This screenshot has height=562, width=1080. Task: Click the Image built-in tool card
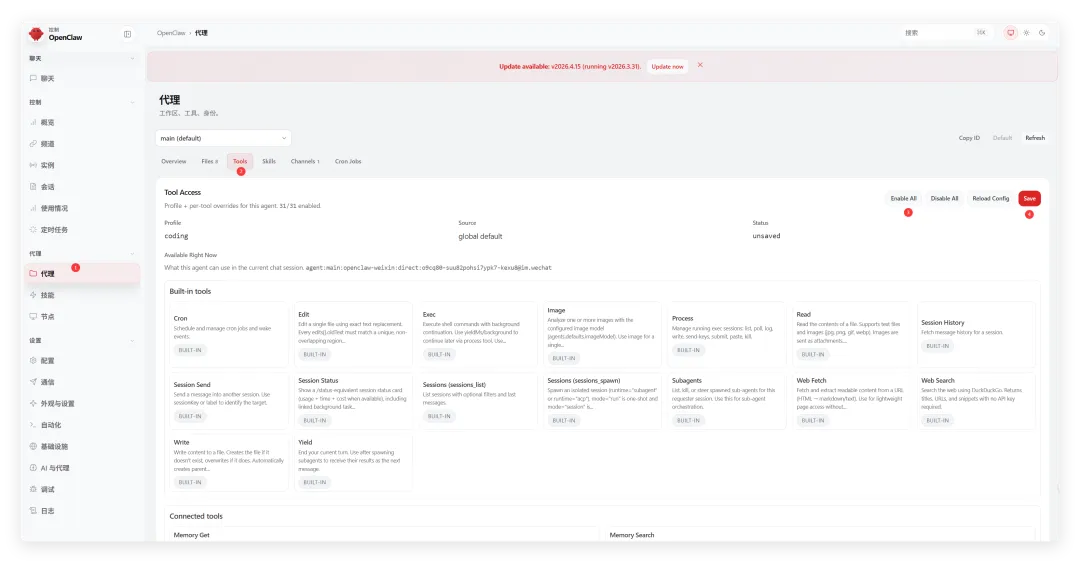tap(602, 334)
